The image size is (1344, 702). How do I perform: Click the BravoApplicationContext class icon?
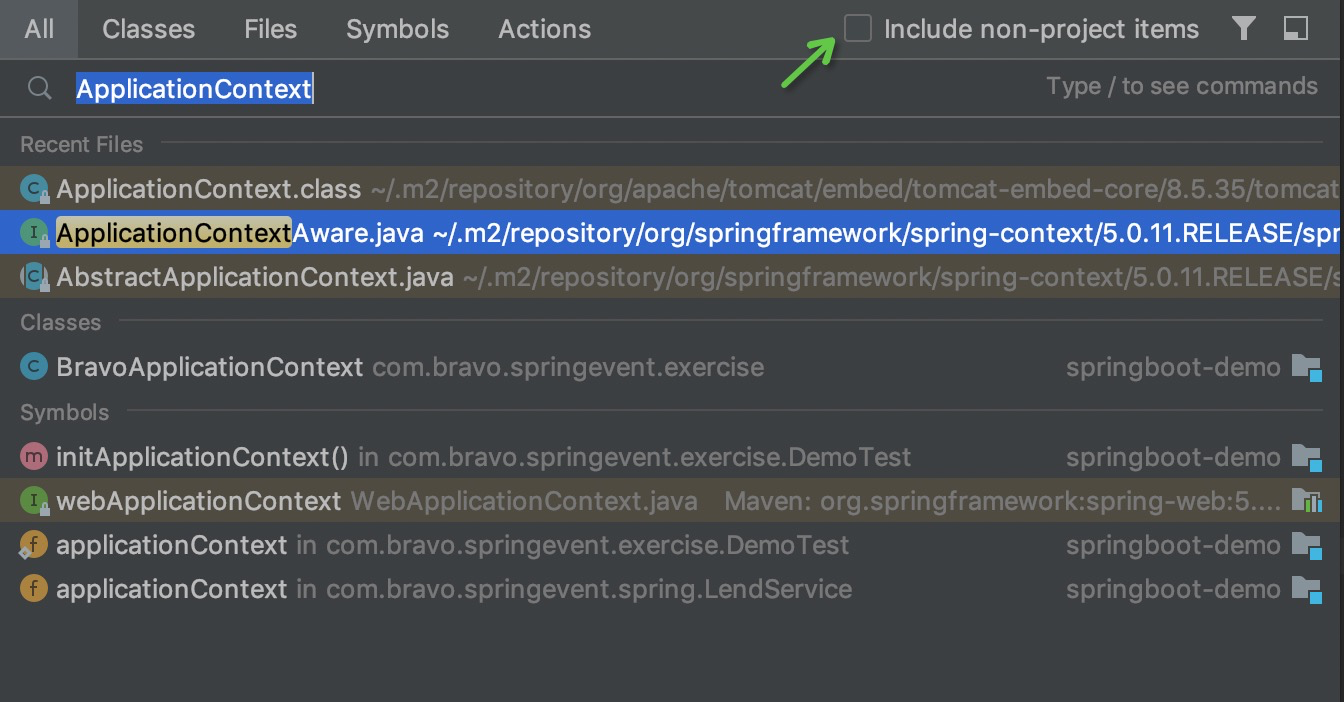(x=33, y=367)
